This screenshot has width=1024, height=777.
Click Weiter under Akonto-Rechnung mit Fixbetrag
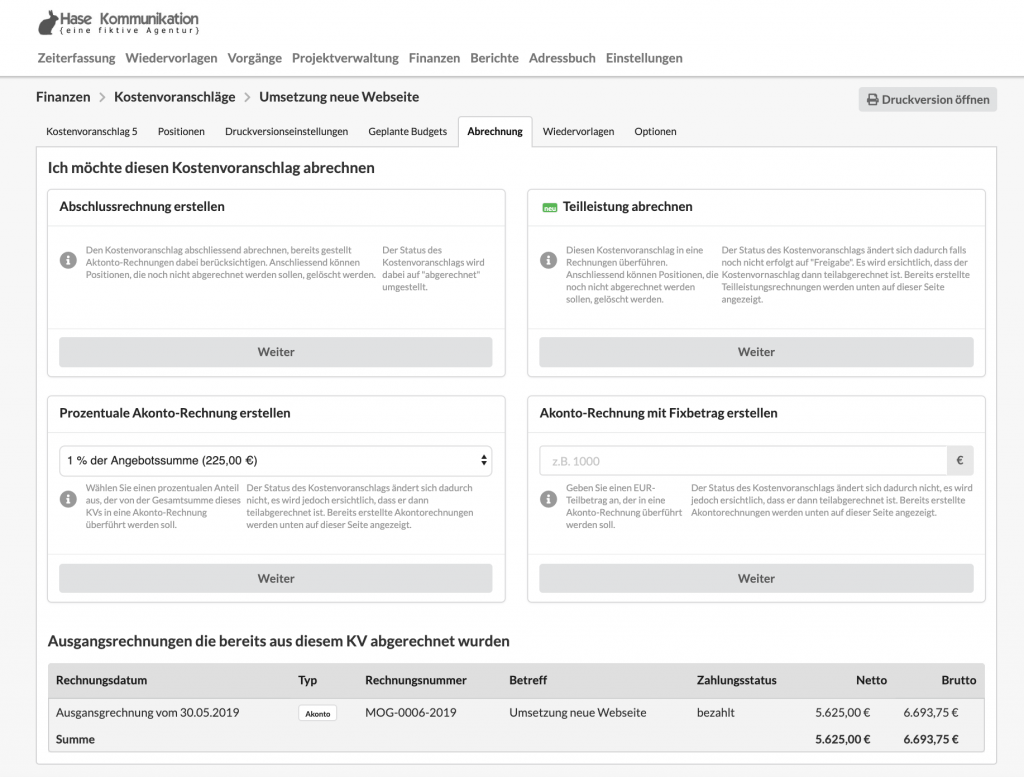[756, 579]
